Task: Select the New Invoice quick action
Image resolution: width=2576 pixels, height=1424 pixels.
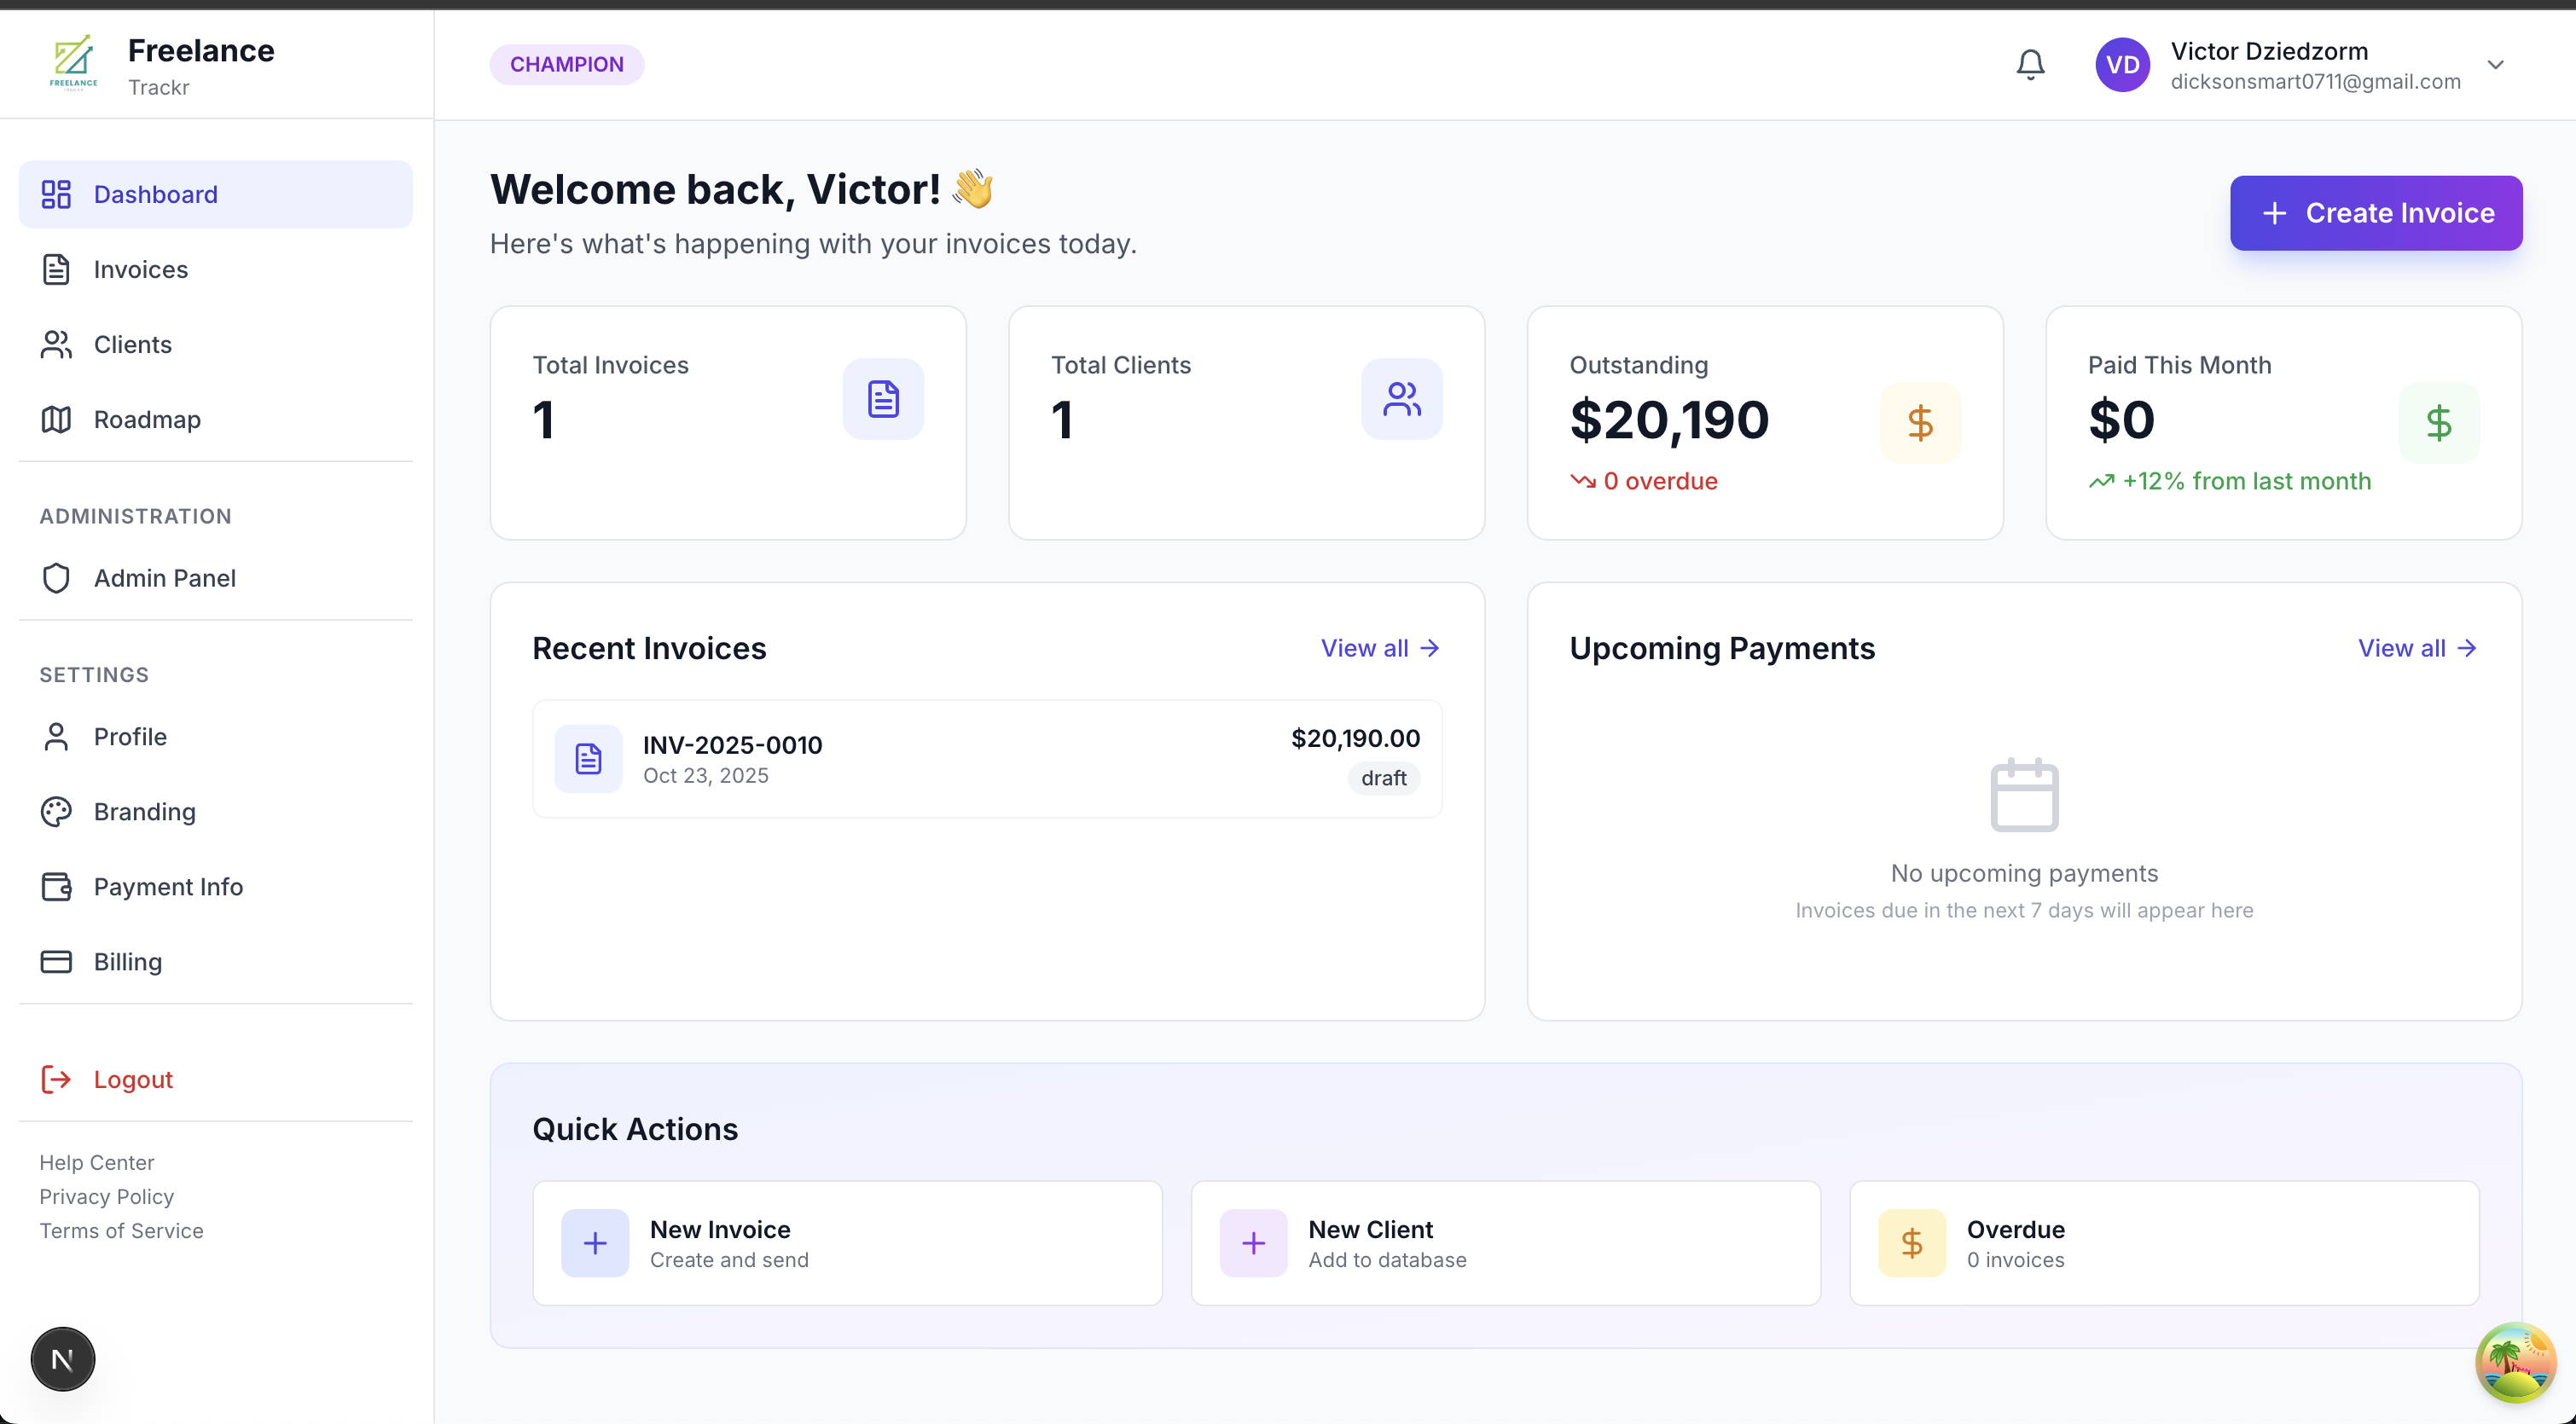Action: tap(847, 1242)
